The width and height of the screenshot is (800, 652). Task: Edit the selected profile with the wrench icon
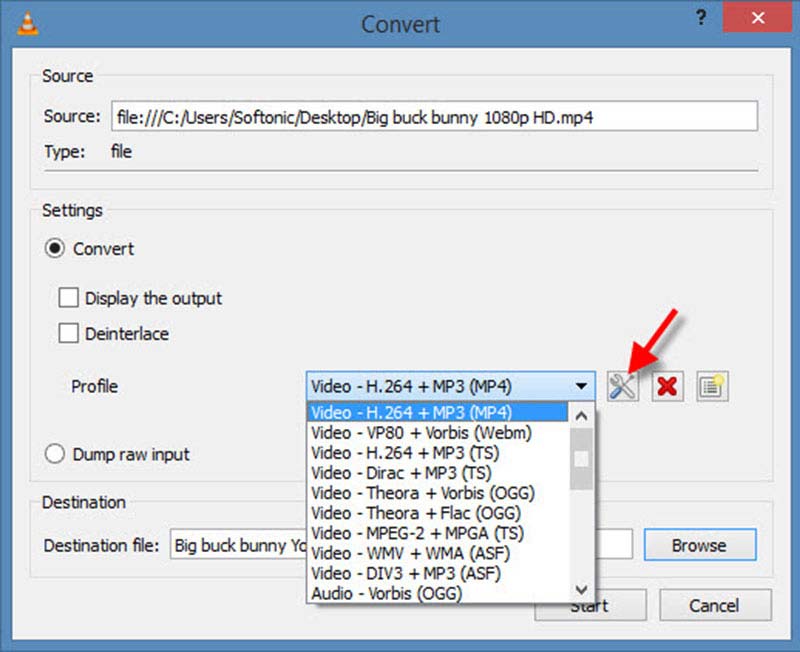622,386
